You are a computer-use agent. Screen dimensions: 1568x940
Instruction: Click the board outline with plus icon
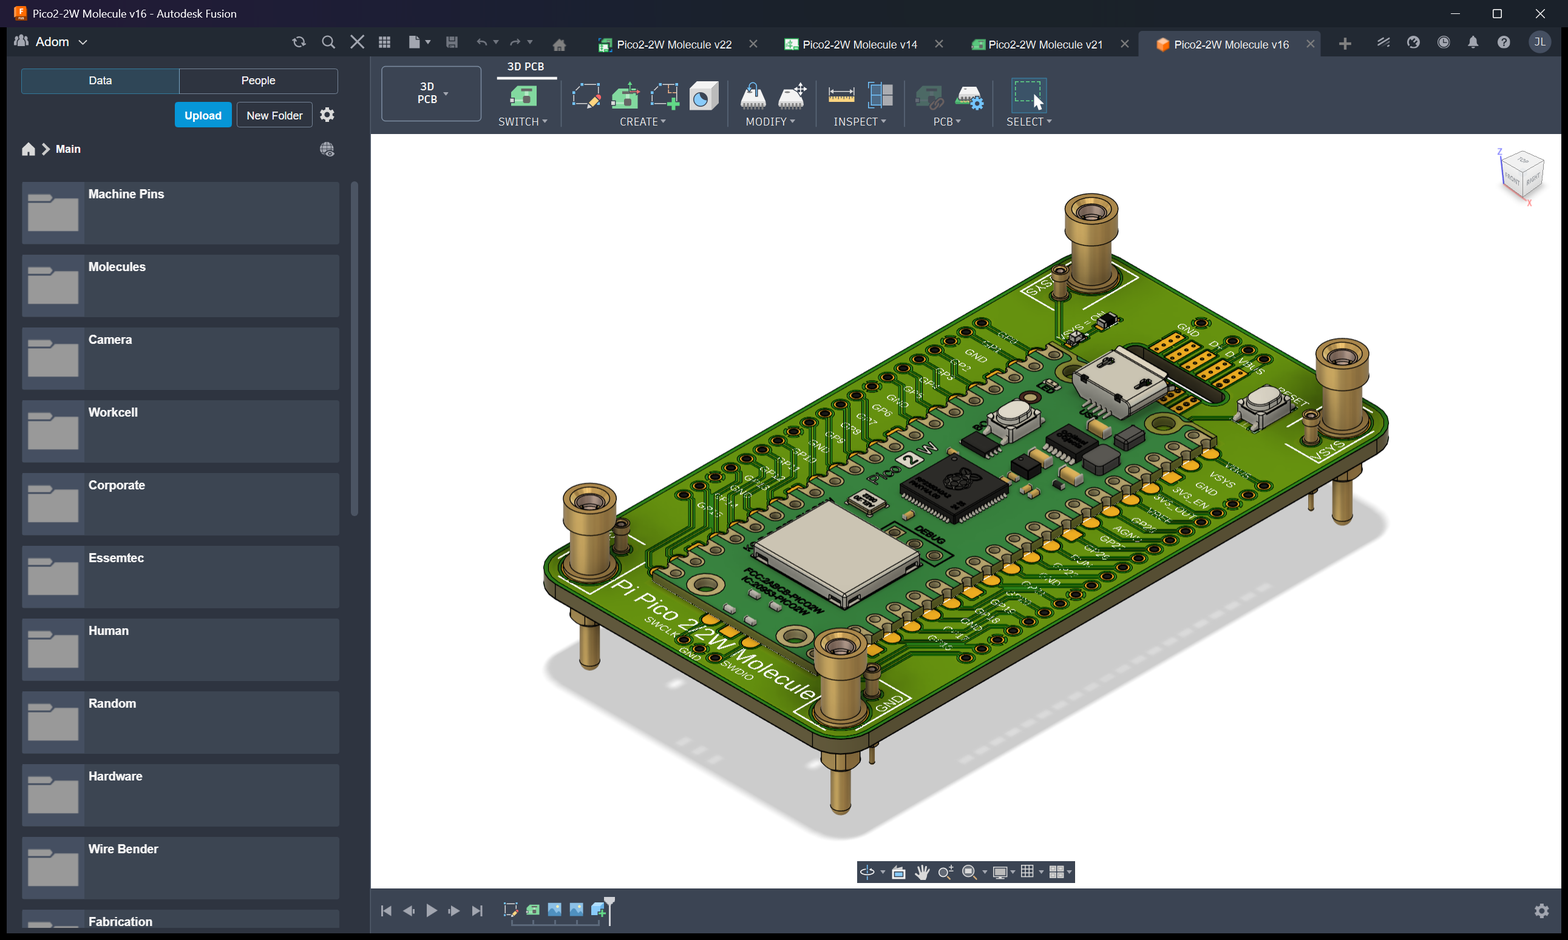664,96
